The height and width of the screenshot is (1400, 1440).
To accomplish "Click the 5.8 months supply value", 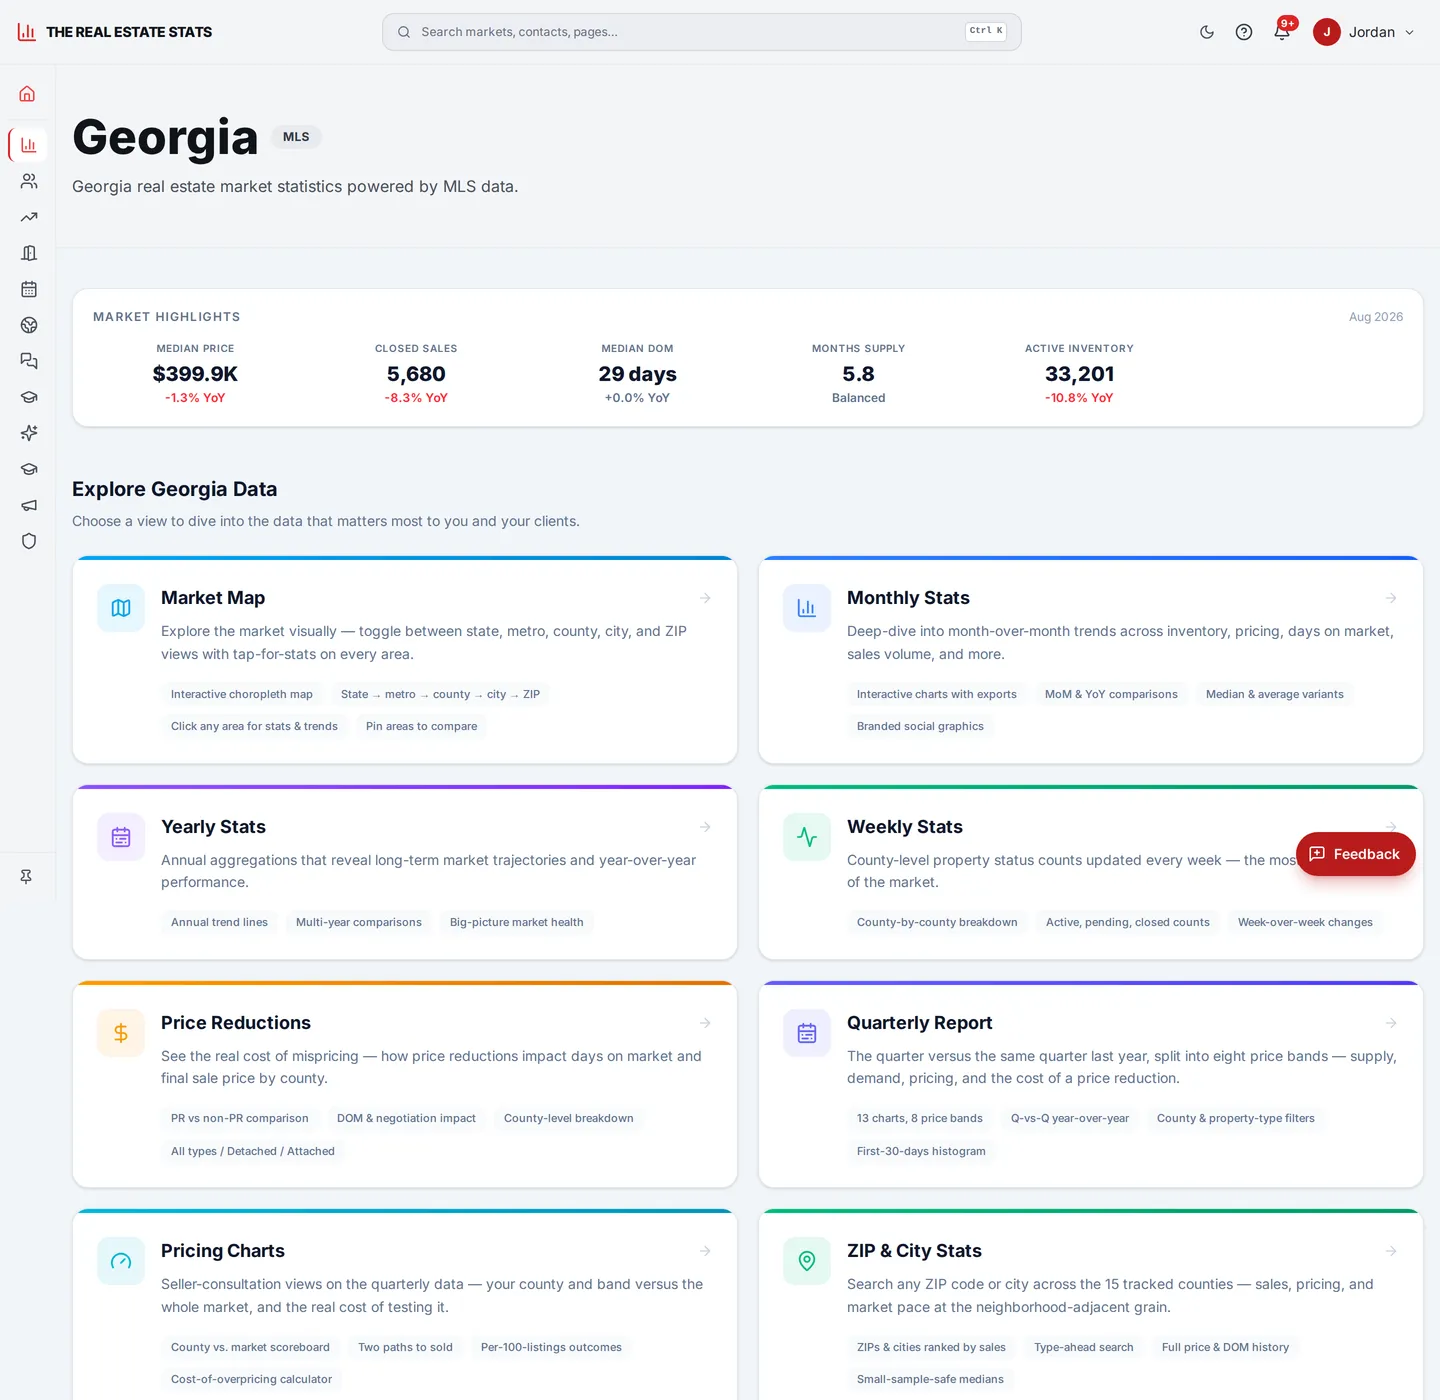I will [x=858, y=374].
